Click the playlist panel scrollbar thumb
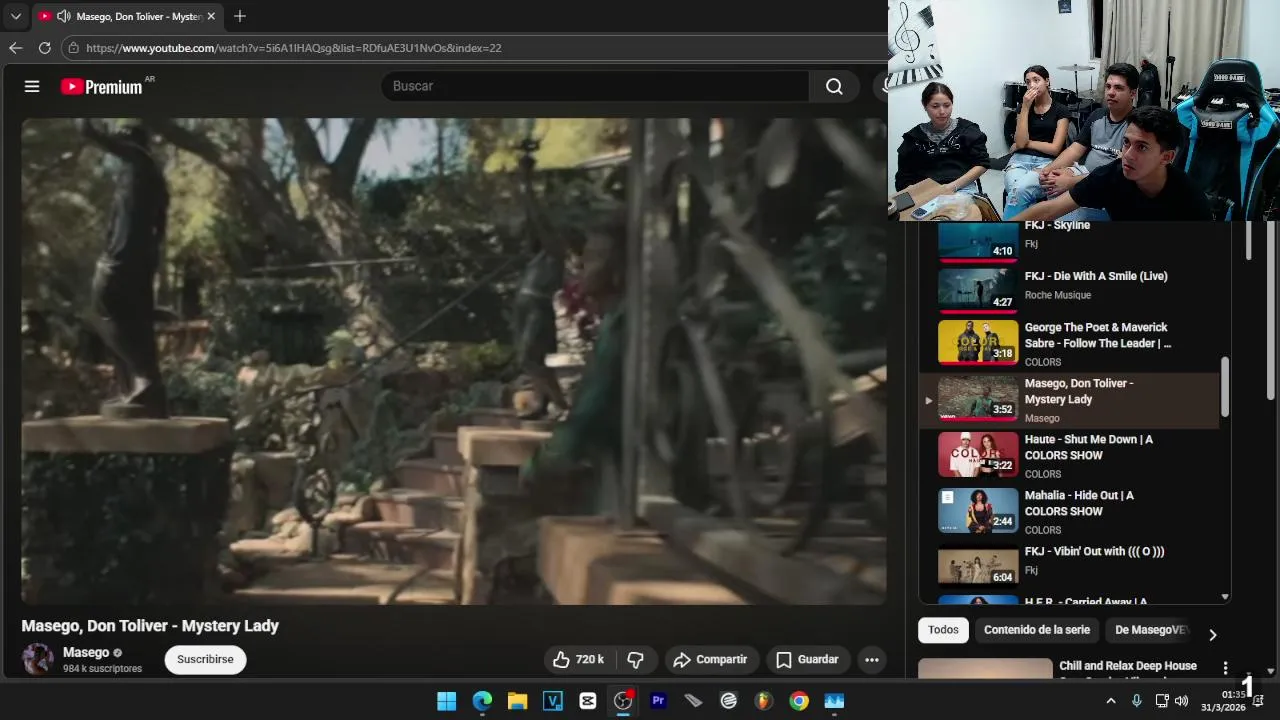The image size is (1280, 720). click(1225, 387)
